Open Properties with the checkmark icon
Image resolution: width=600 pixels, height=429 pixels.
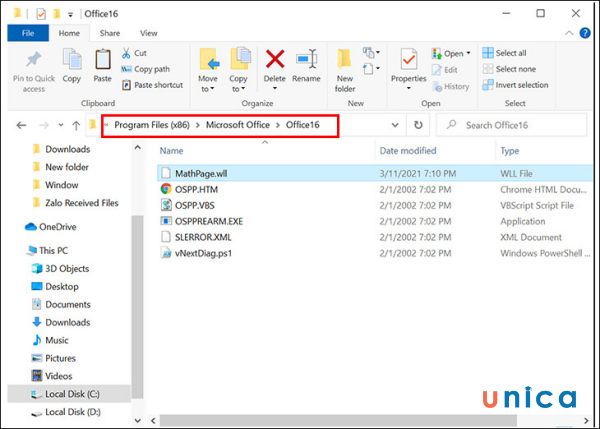[x=408, y=62]
